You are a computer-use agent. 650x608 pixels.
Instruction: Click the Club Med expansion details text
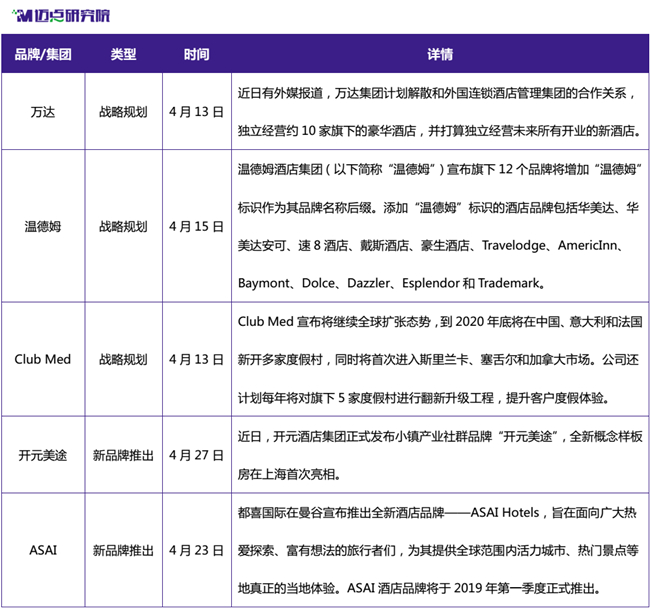[440, 359]
